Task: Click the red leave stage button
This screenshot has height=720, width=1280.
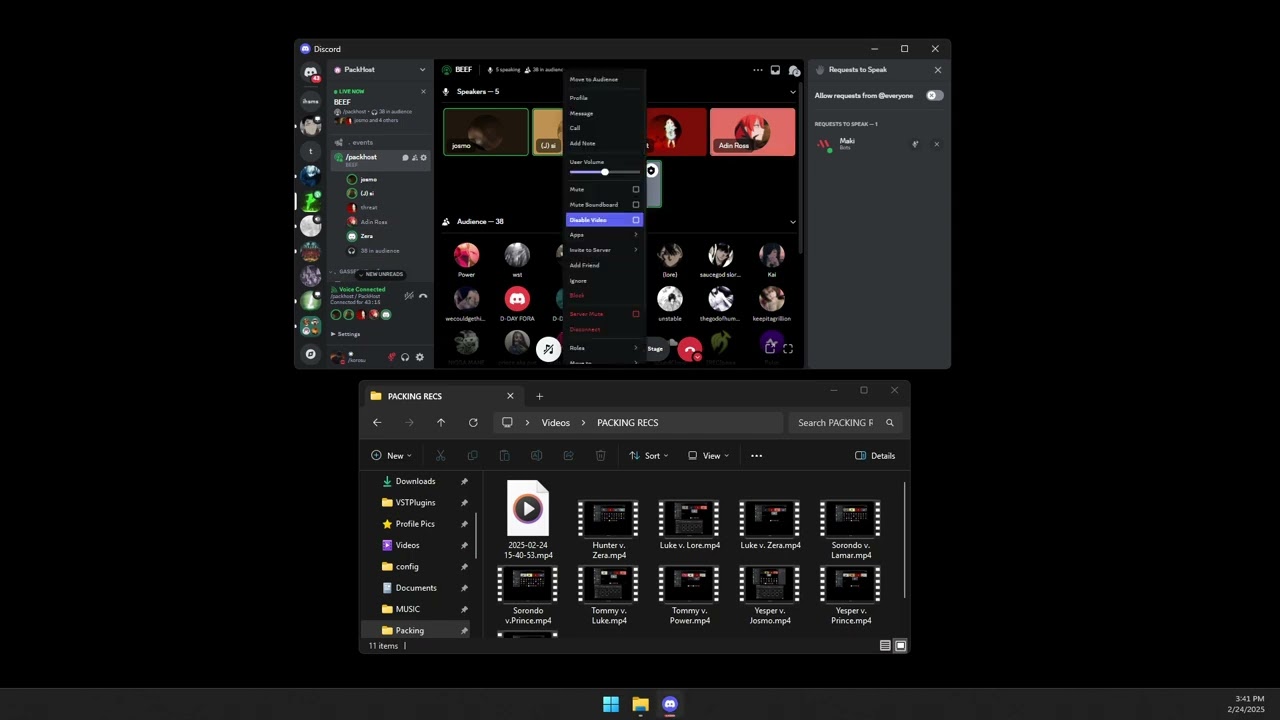Action: [689, 349]
